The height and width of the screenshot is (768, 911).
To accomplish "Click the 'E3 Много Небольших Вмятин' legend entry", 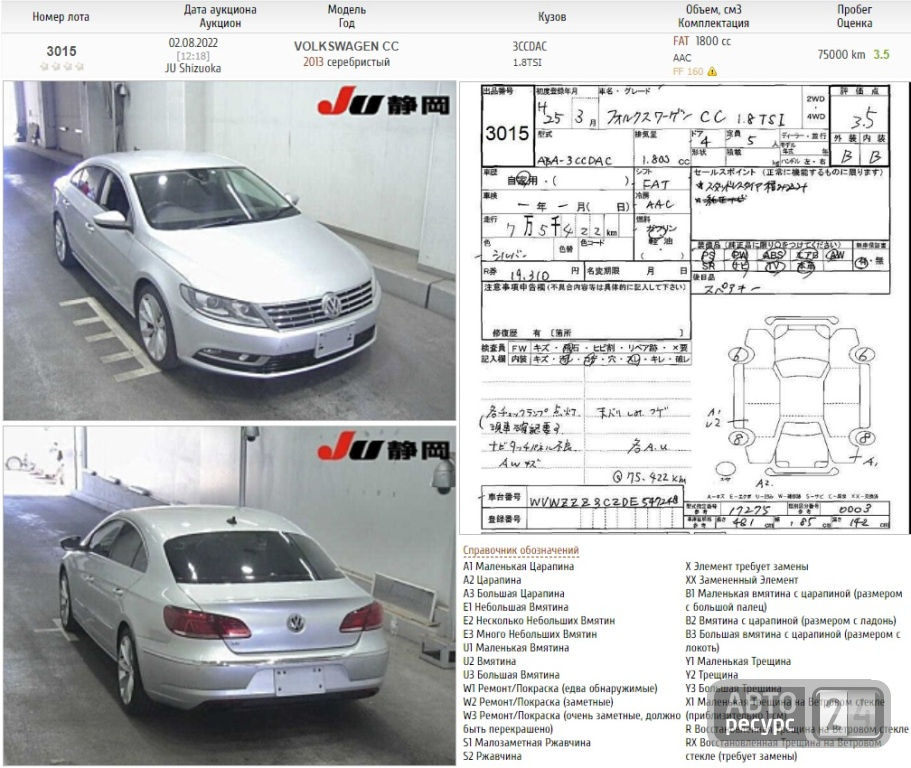I will pyautogui.click(x=530, y=634).
